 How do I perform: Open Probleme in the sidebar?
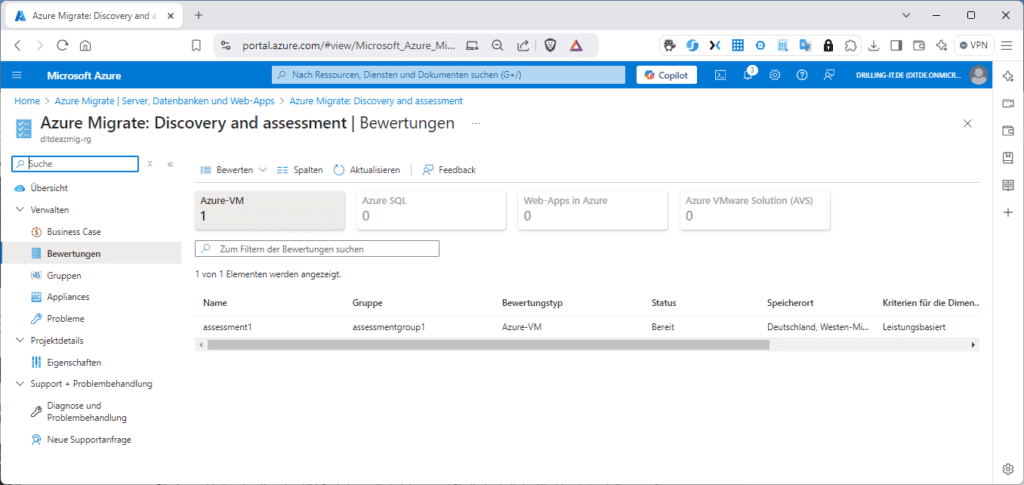[65, 319]
